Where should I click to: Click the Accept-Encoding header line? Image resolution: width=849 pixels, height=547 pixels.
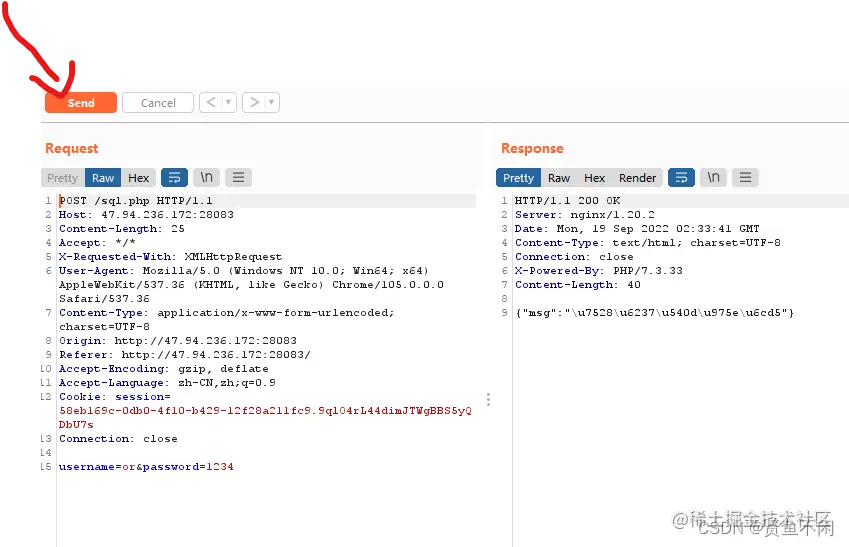(164, 369)
